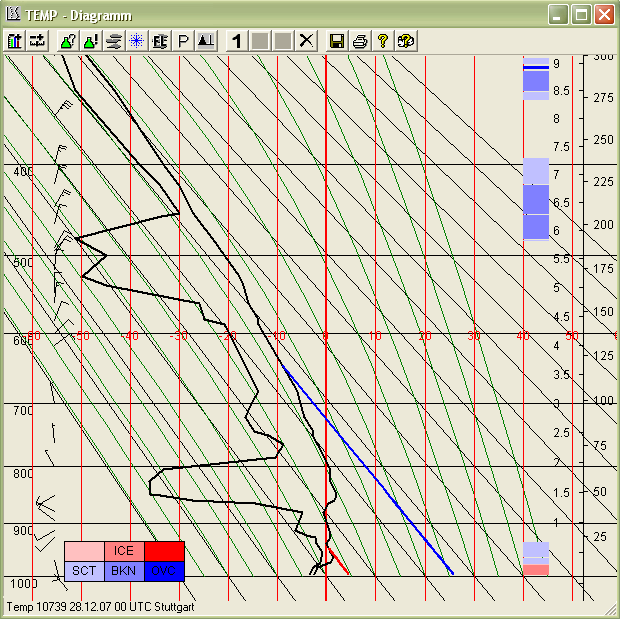The height and width of the screenshot is (619, 620).
Task: Click the green flask question mark icon
Action: point(68,41)
